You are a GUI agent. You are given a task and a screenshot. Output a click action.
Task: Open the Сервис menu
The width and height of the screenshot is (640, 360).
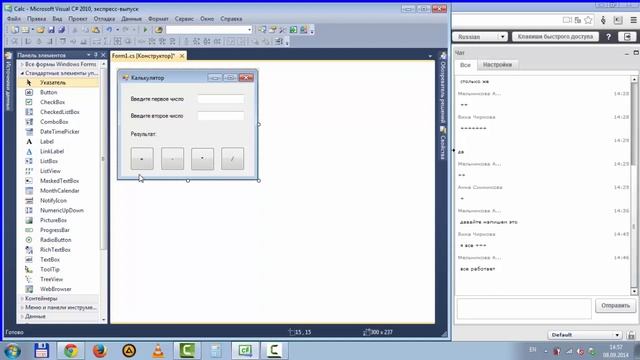tap(184, 19)
